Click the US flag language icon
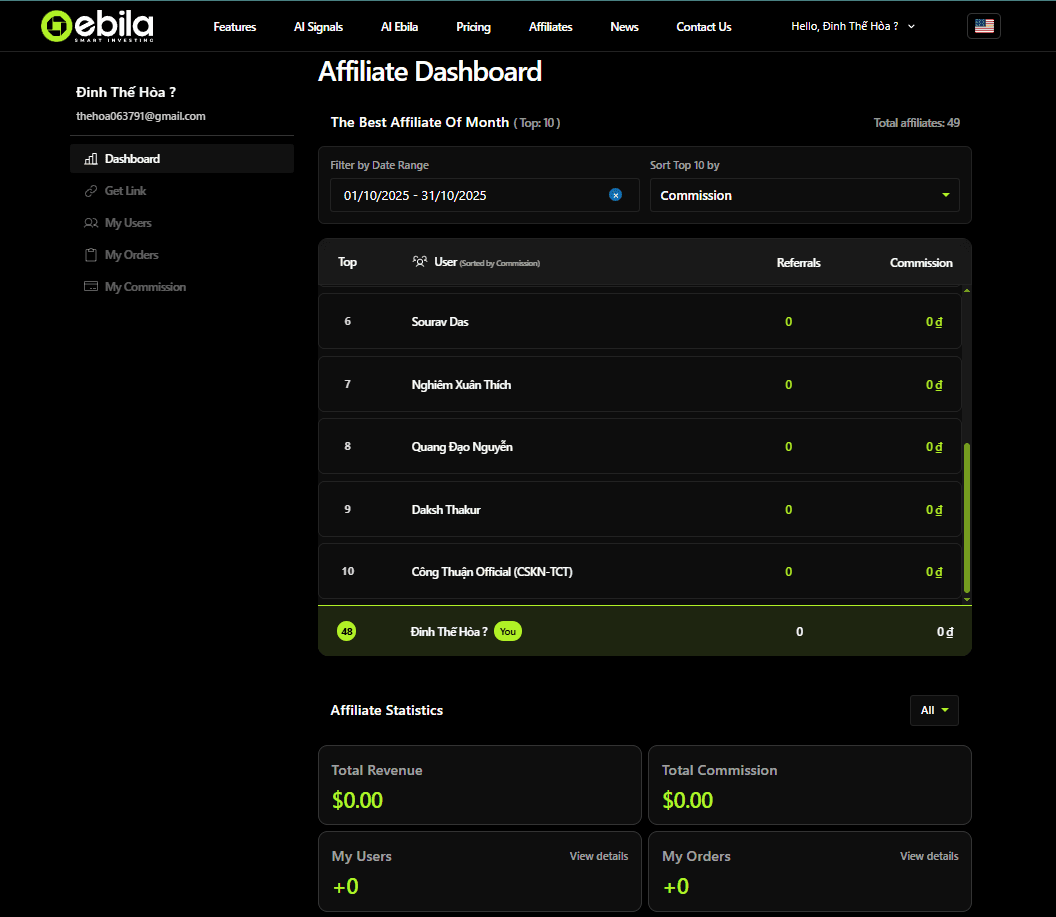 984,26
